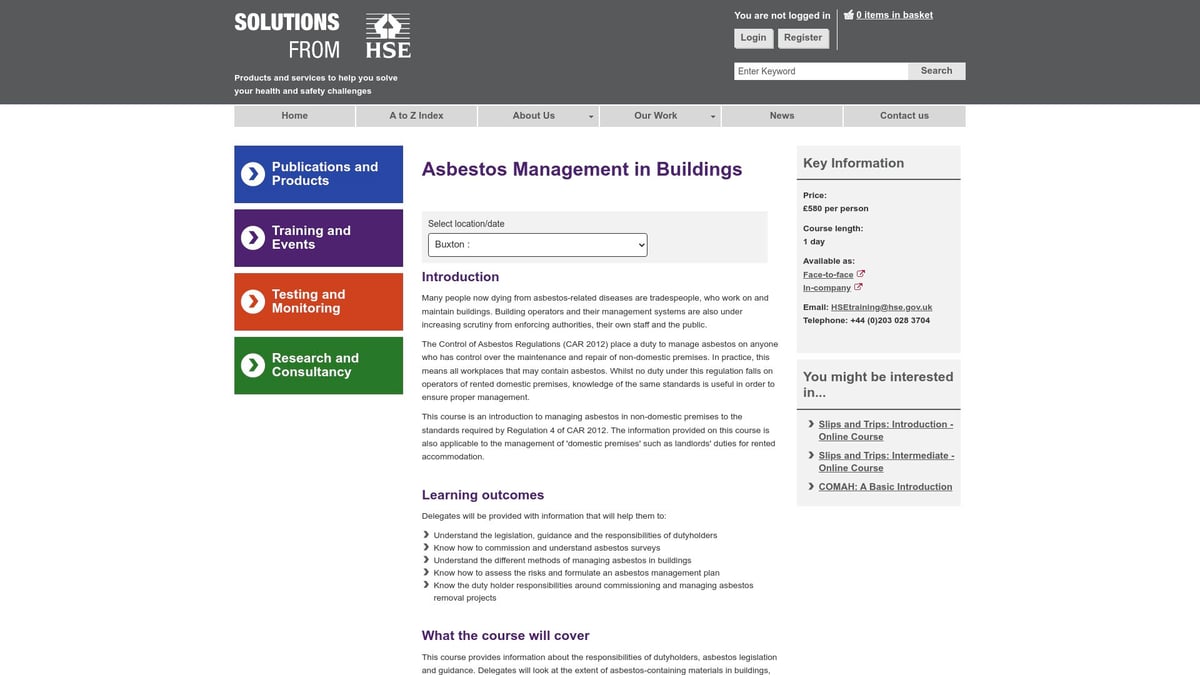Click inside the Enter Keyword search field

click(820, 70)
